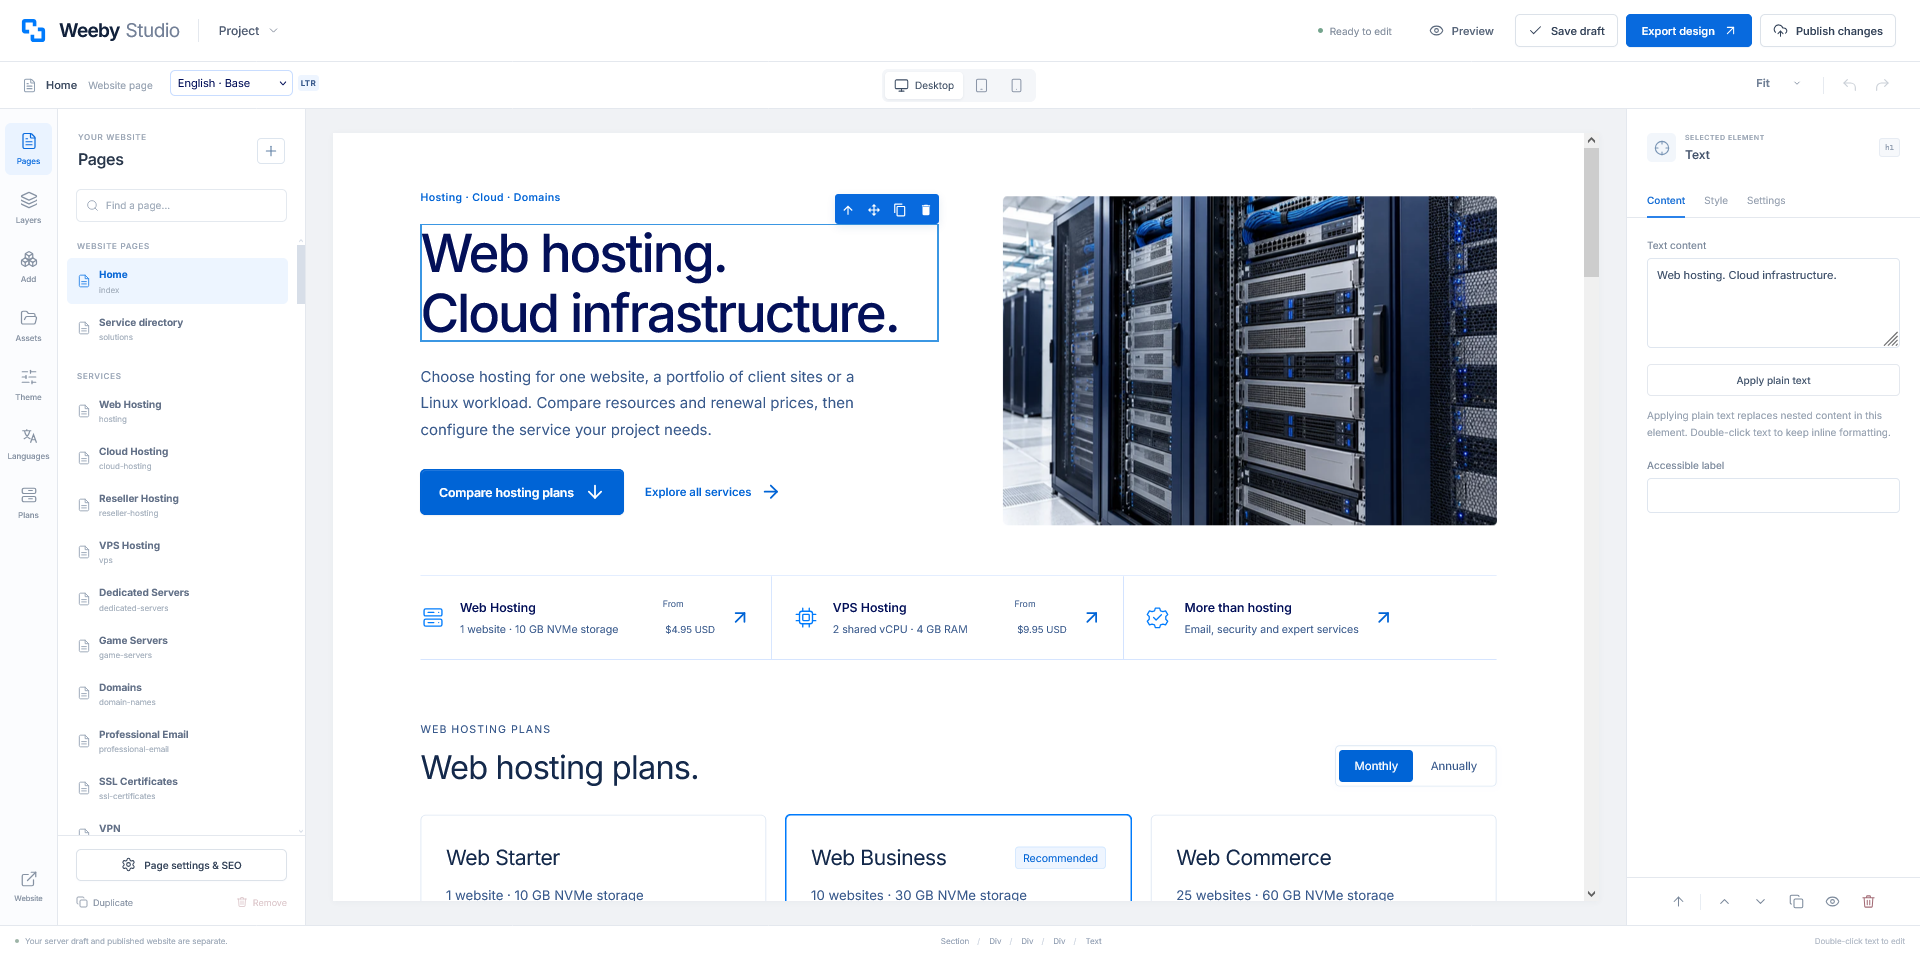Open the Languages panel
This screenshot has height=955, width=1920.
click(28, 444)
